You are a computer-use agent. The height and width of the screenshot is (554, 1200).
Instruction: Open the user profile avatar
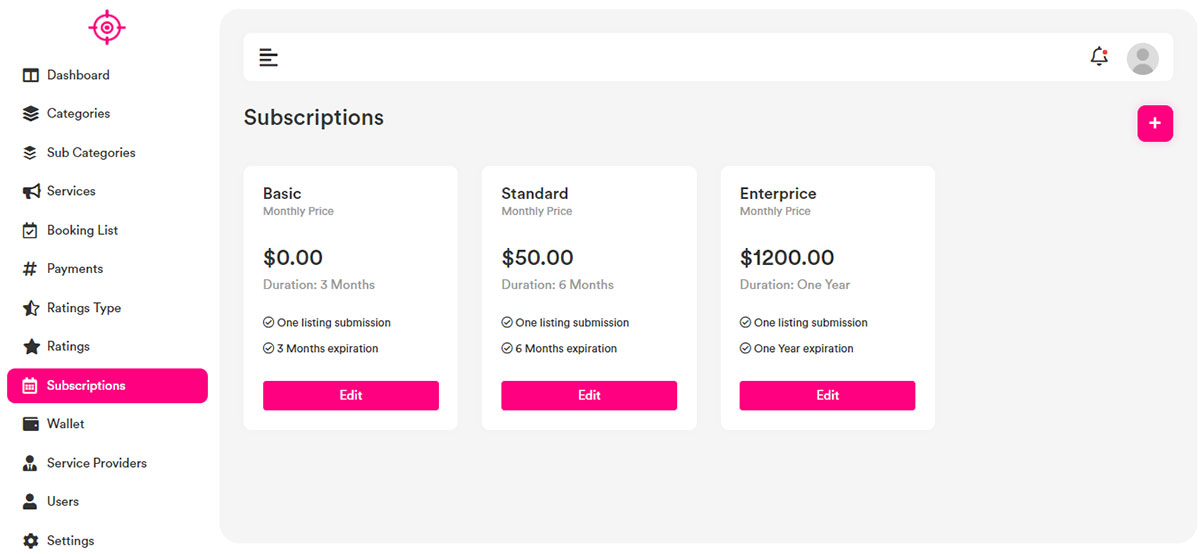1142,59
